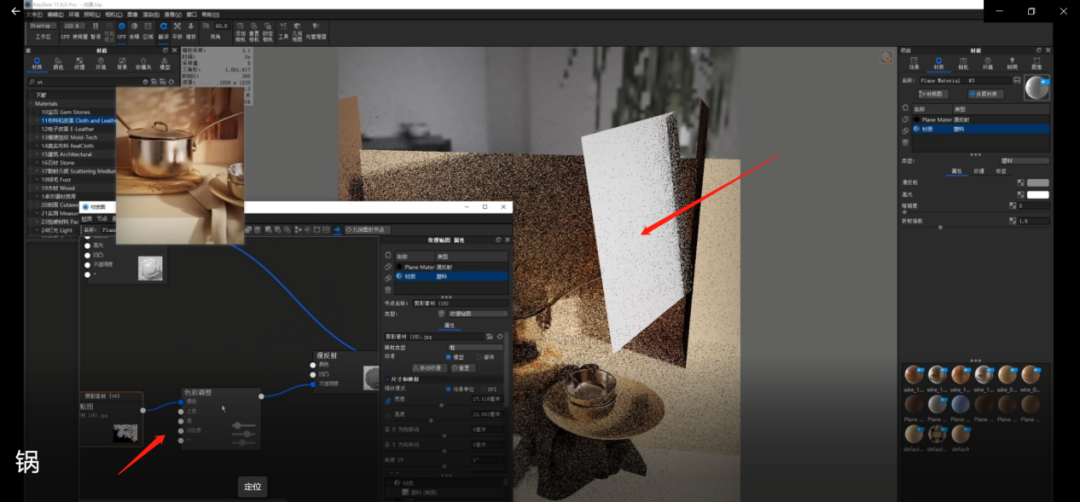Open the Add Camera (添加相机) tool

pos(240,31)
